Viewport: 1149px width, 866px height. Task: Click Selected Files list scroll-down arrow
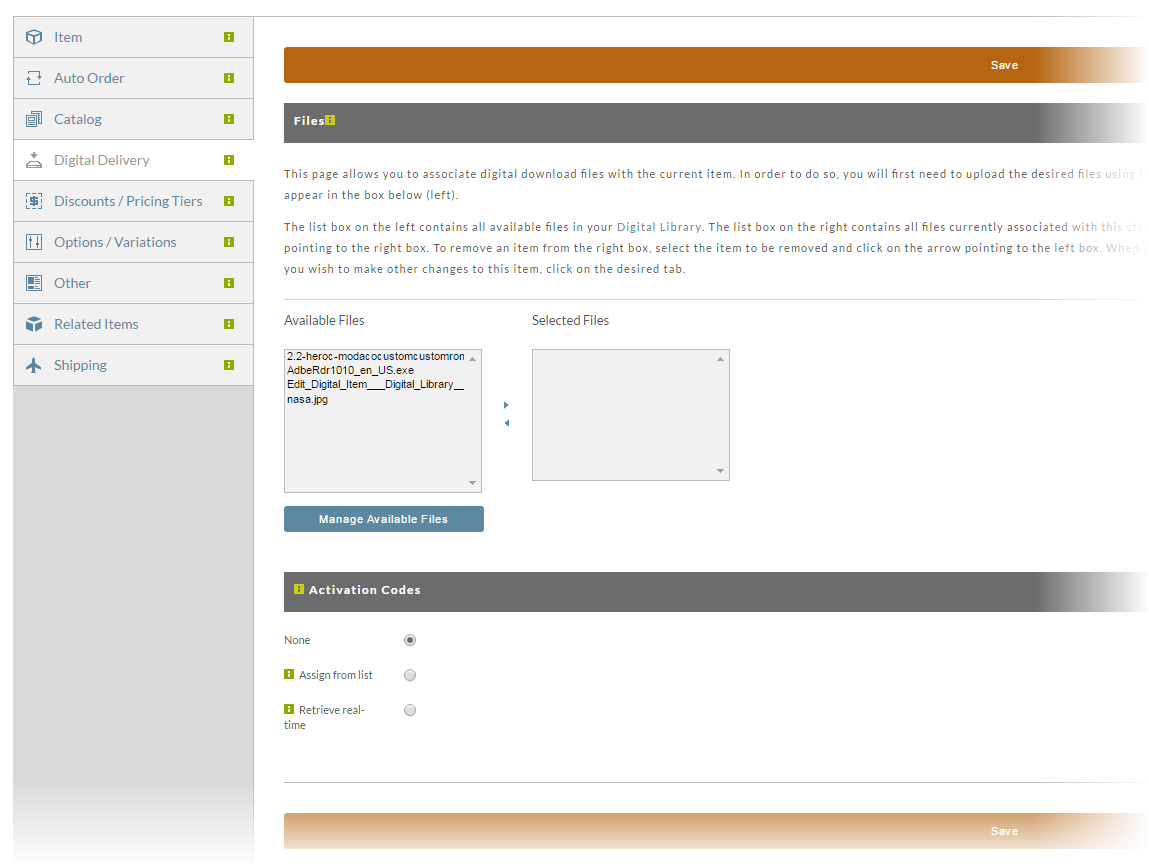[x=720, y=471]
